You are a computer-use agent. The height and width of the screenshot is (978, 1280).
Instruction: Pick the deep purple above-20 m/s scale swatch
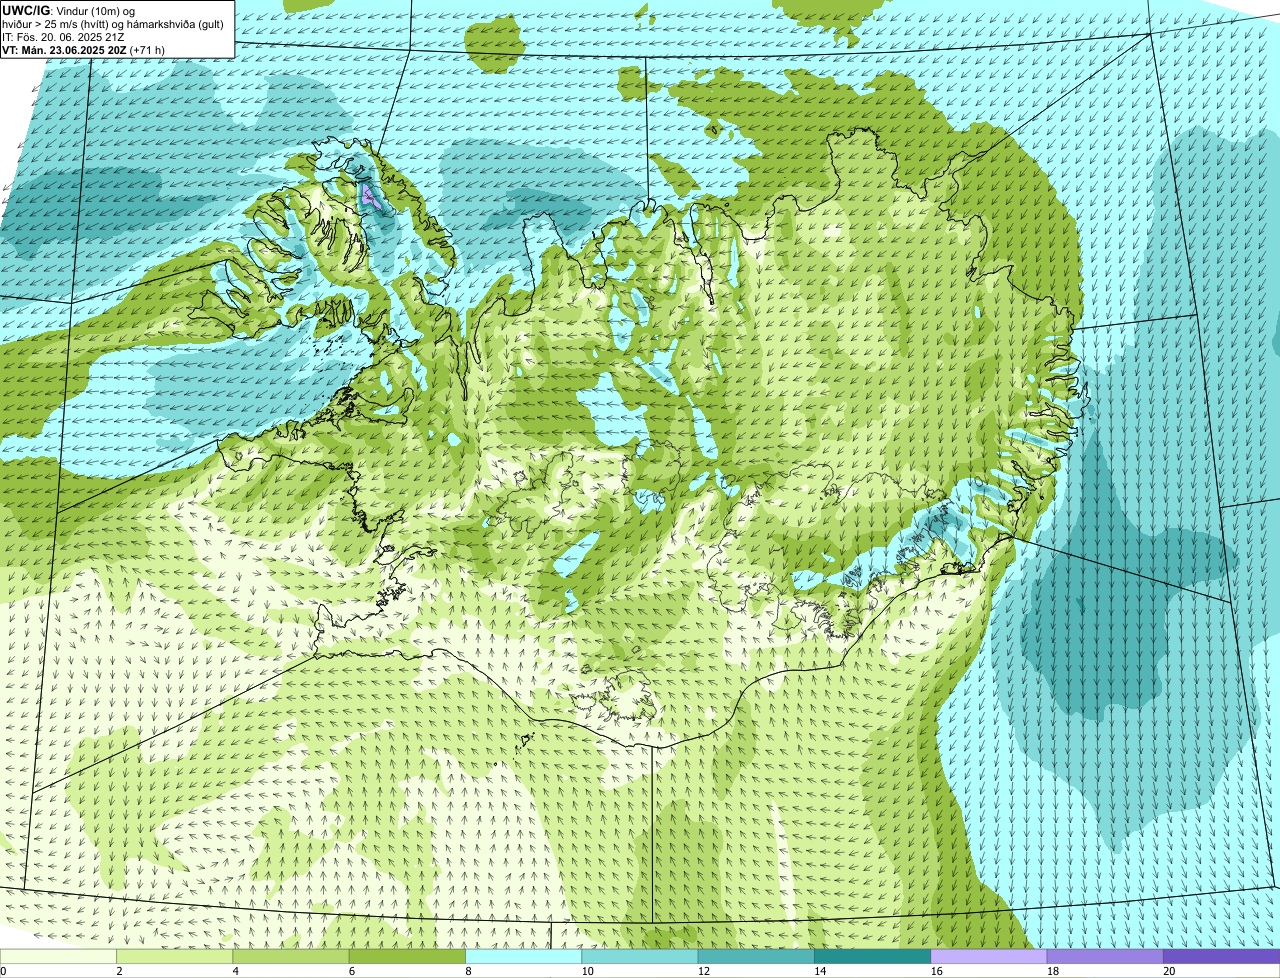click(x=1222, y=956)
